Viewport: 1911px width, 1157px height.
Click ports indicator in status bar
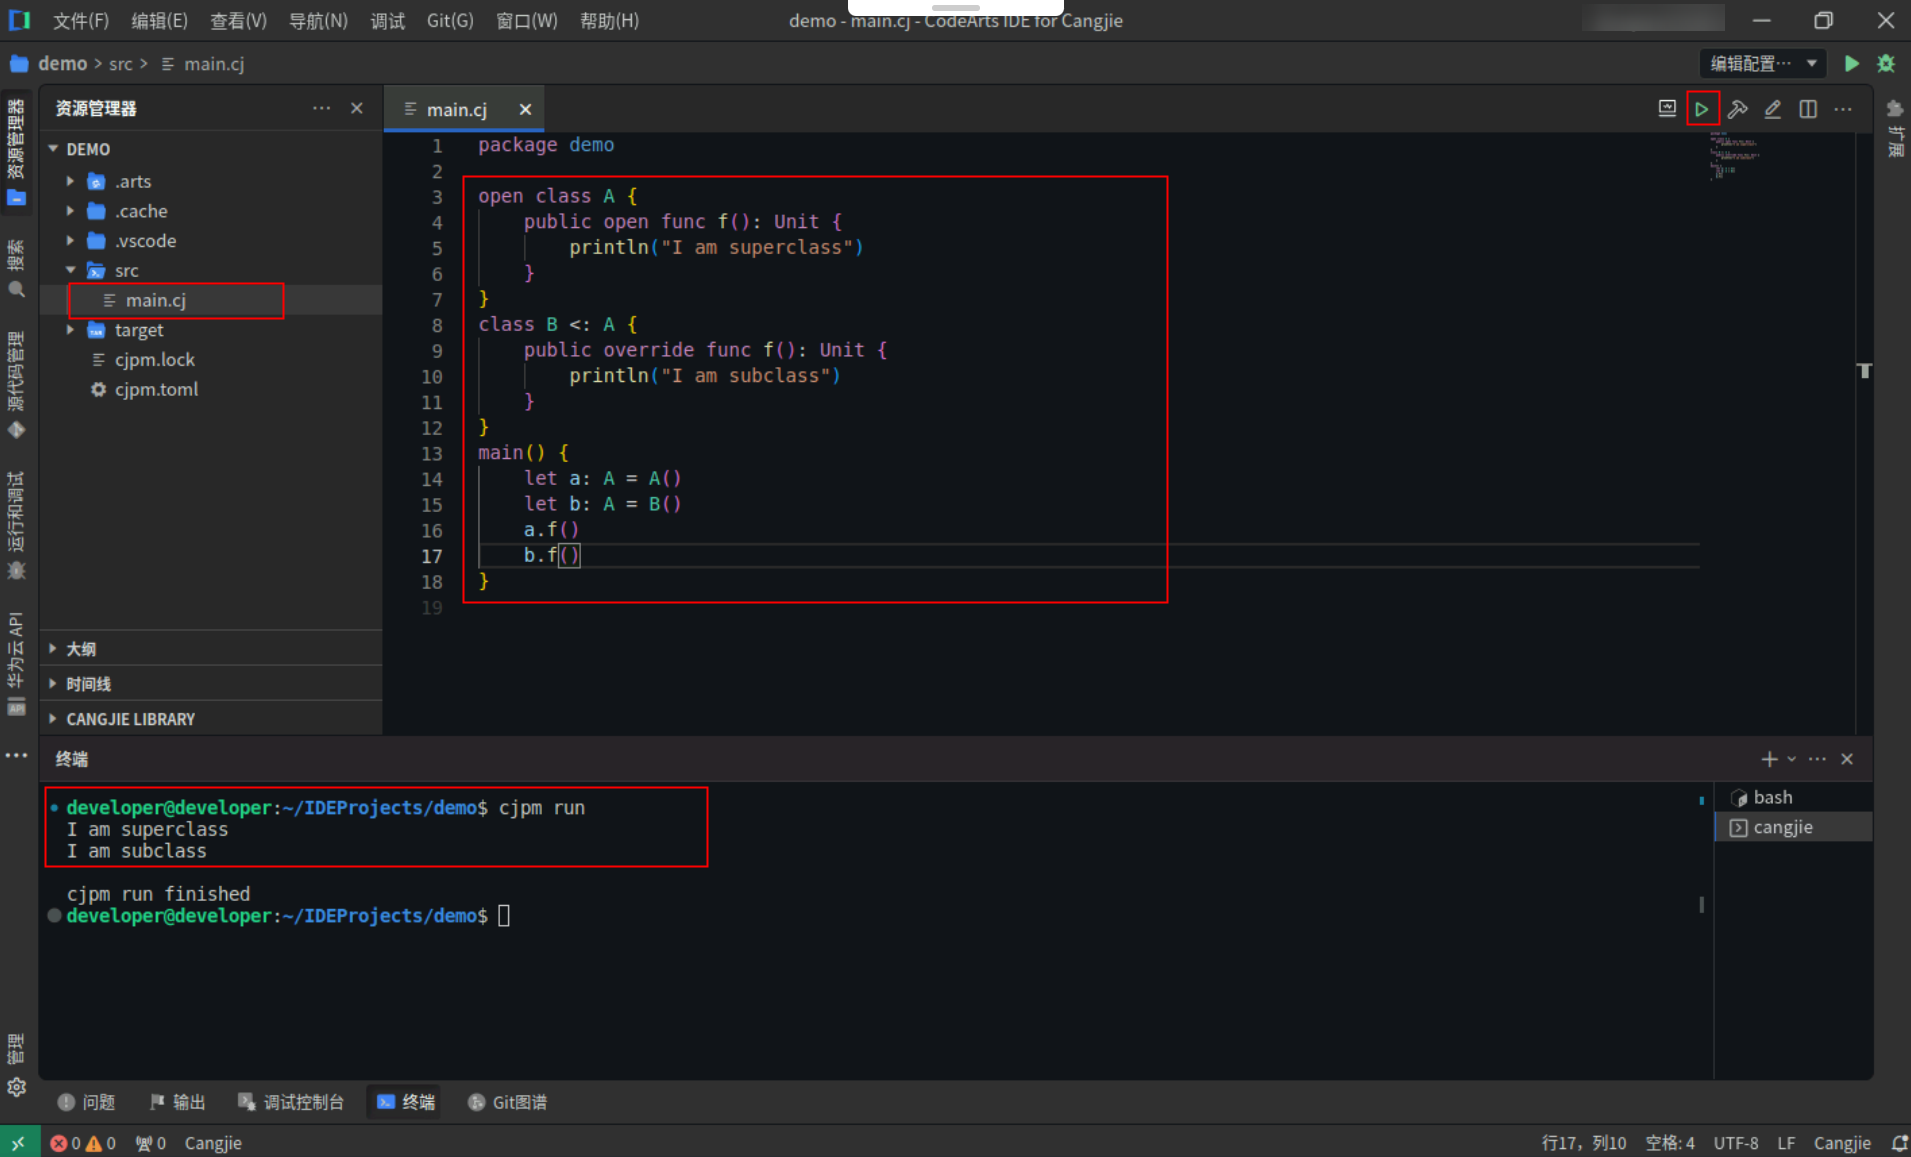click(150, 1143)
